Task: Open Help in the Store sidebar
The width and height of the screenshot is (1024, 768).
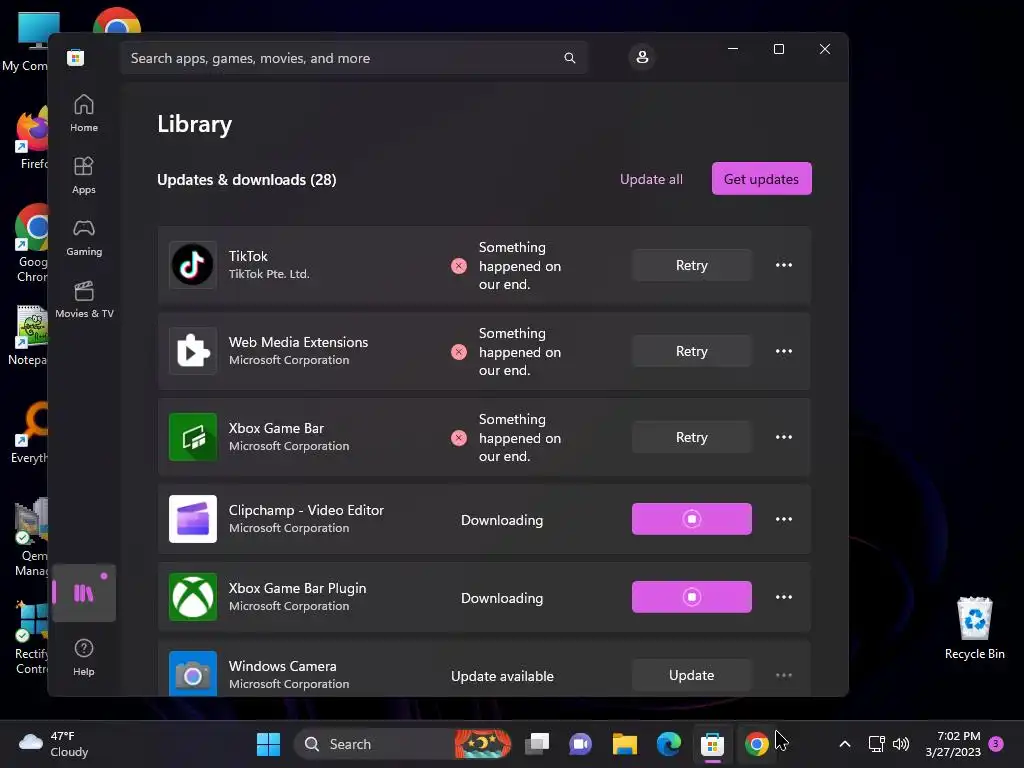Action: (x=84, y=657)
